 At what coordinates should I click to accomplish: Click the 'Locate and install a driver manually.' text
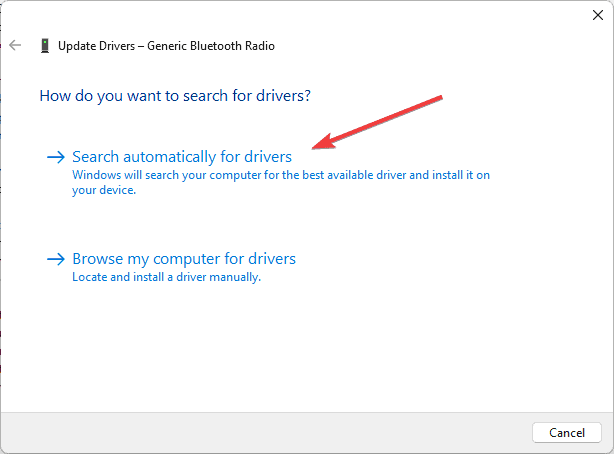coord(166,277)
